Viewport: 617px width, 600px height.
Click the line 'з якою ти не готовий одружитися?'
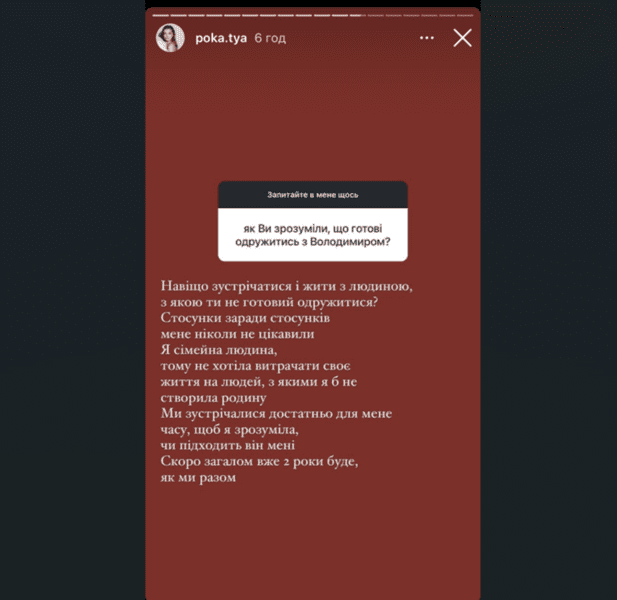(x=269, y=302)
